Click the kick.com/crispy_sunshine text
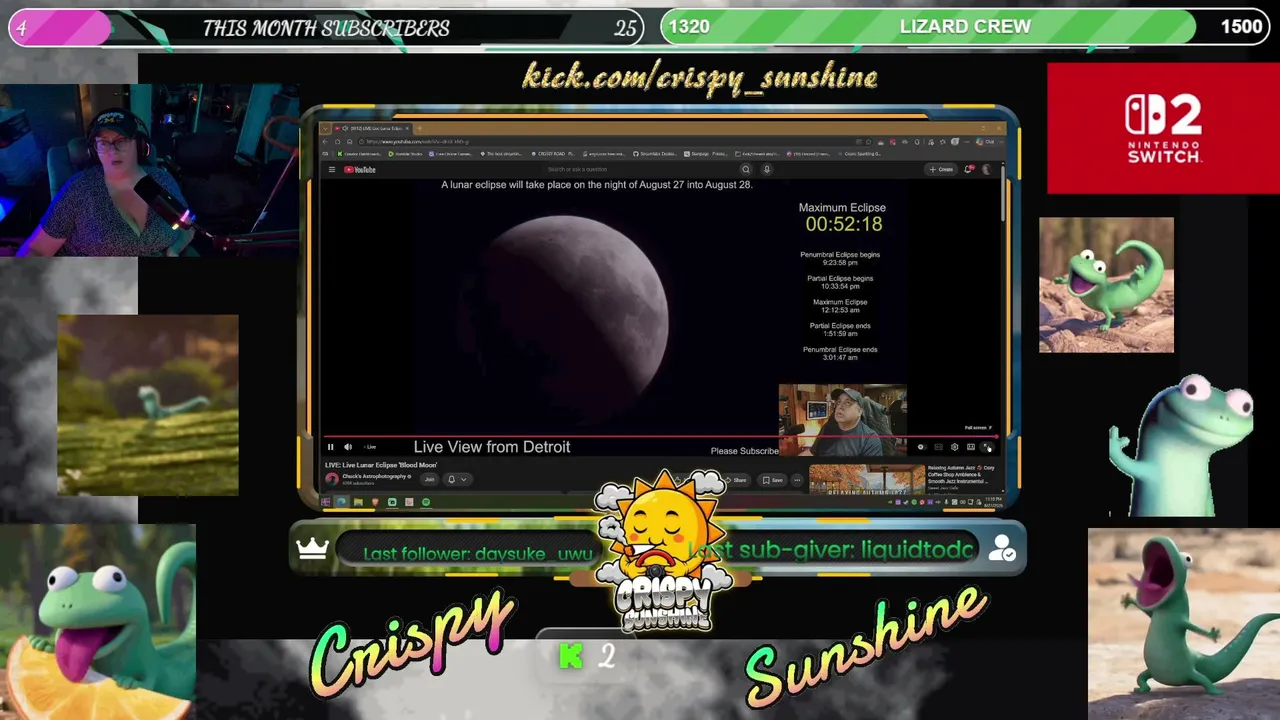The width and height of the screenshot is (1280, 720). click(x=700, y=77)
